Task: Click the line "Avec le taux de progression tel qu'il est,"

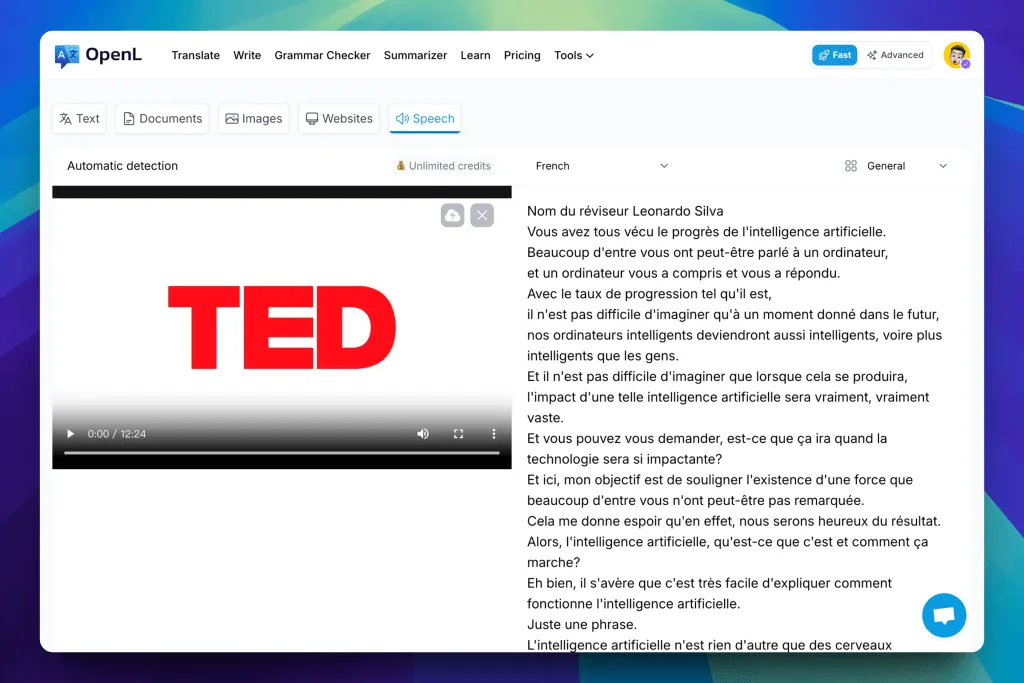Action: pos(649,294)
